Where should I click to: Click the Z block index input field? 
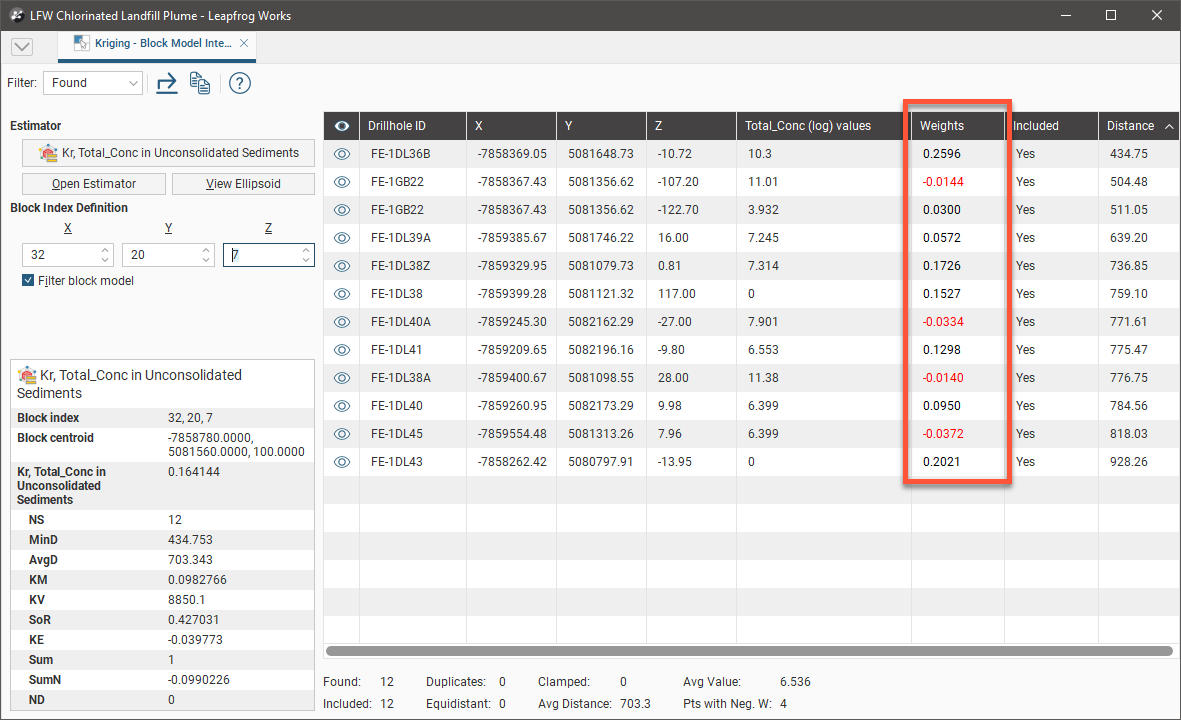click(x=262, y=255)
